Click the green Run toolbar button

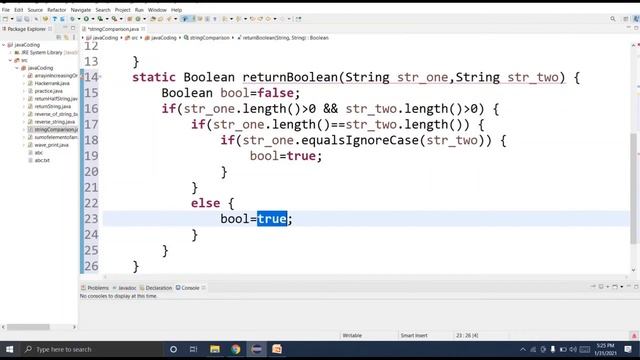(x=86, y=19)
